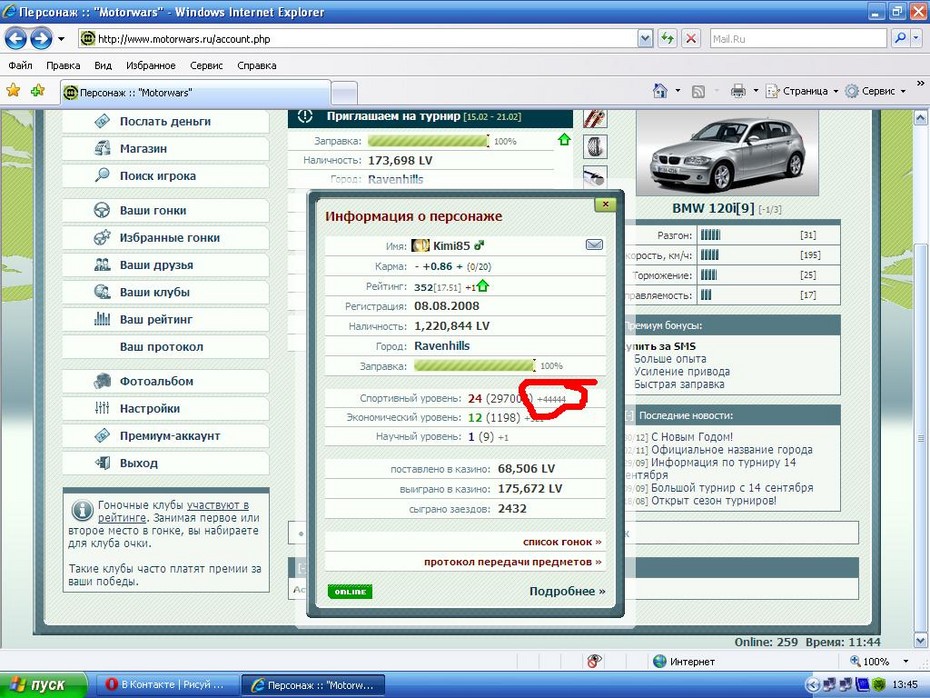
Task: Click the Подробнее link in popup
Action: 567,591
